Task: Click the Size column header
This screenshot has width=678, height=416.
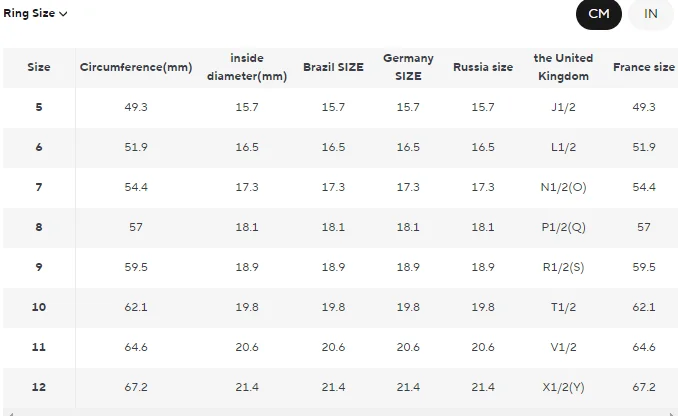Action: 39,67
